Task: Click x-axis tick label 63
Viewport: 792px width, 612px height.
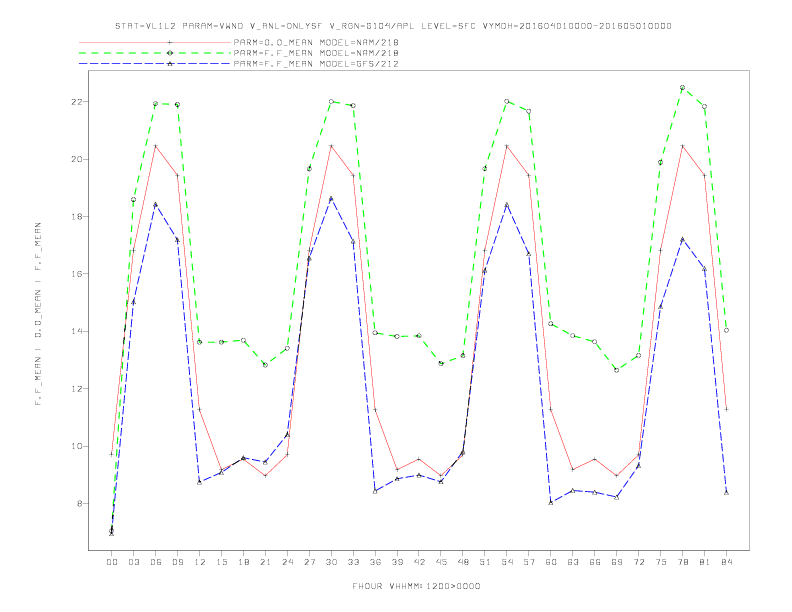Action: coord(573,562)
